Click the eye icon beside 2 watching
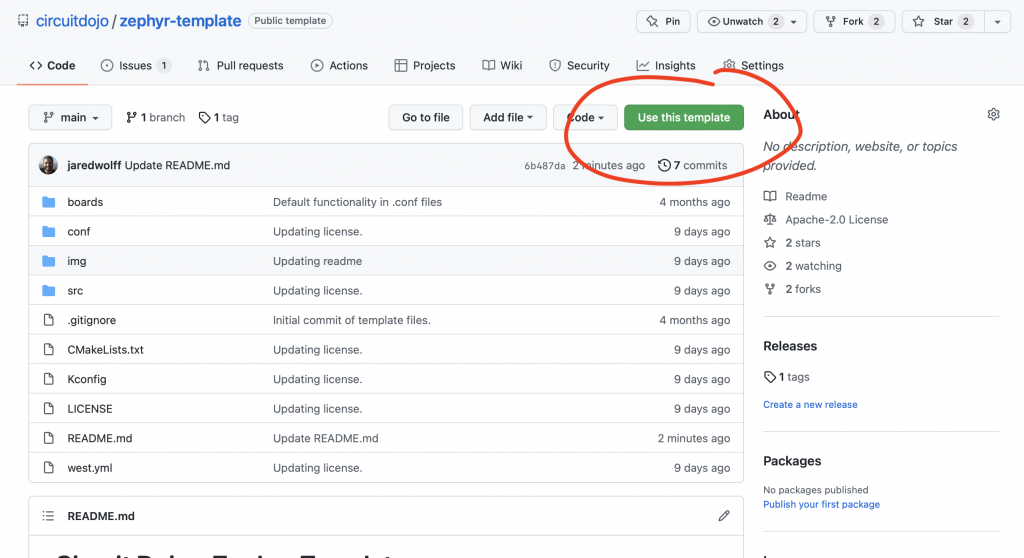The width and height of the screenshot is (1024, 558). pyautogui.click(x=770, y=266)
